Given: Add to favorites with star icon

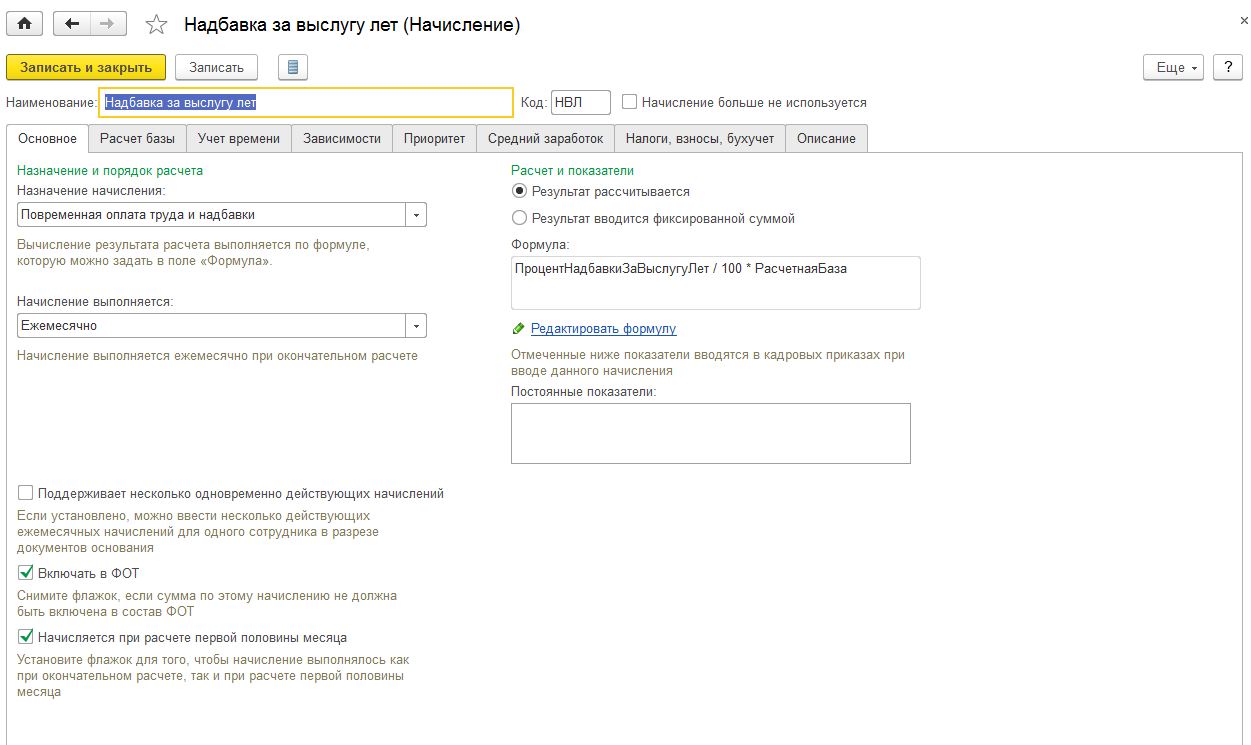Looking at the screenshot, I should [x=157, y=25].
